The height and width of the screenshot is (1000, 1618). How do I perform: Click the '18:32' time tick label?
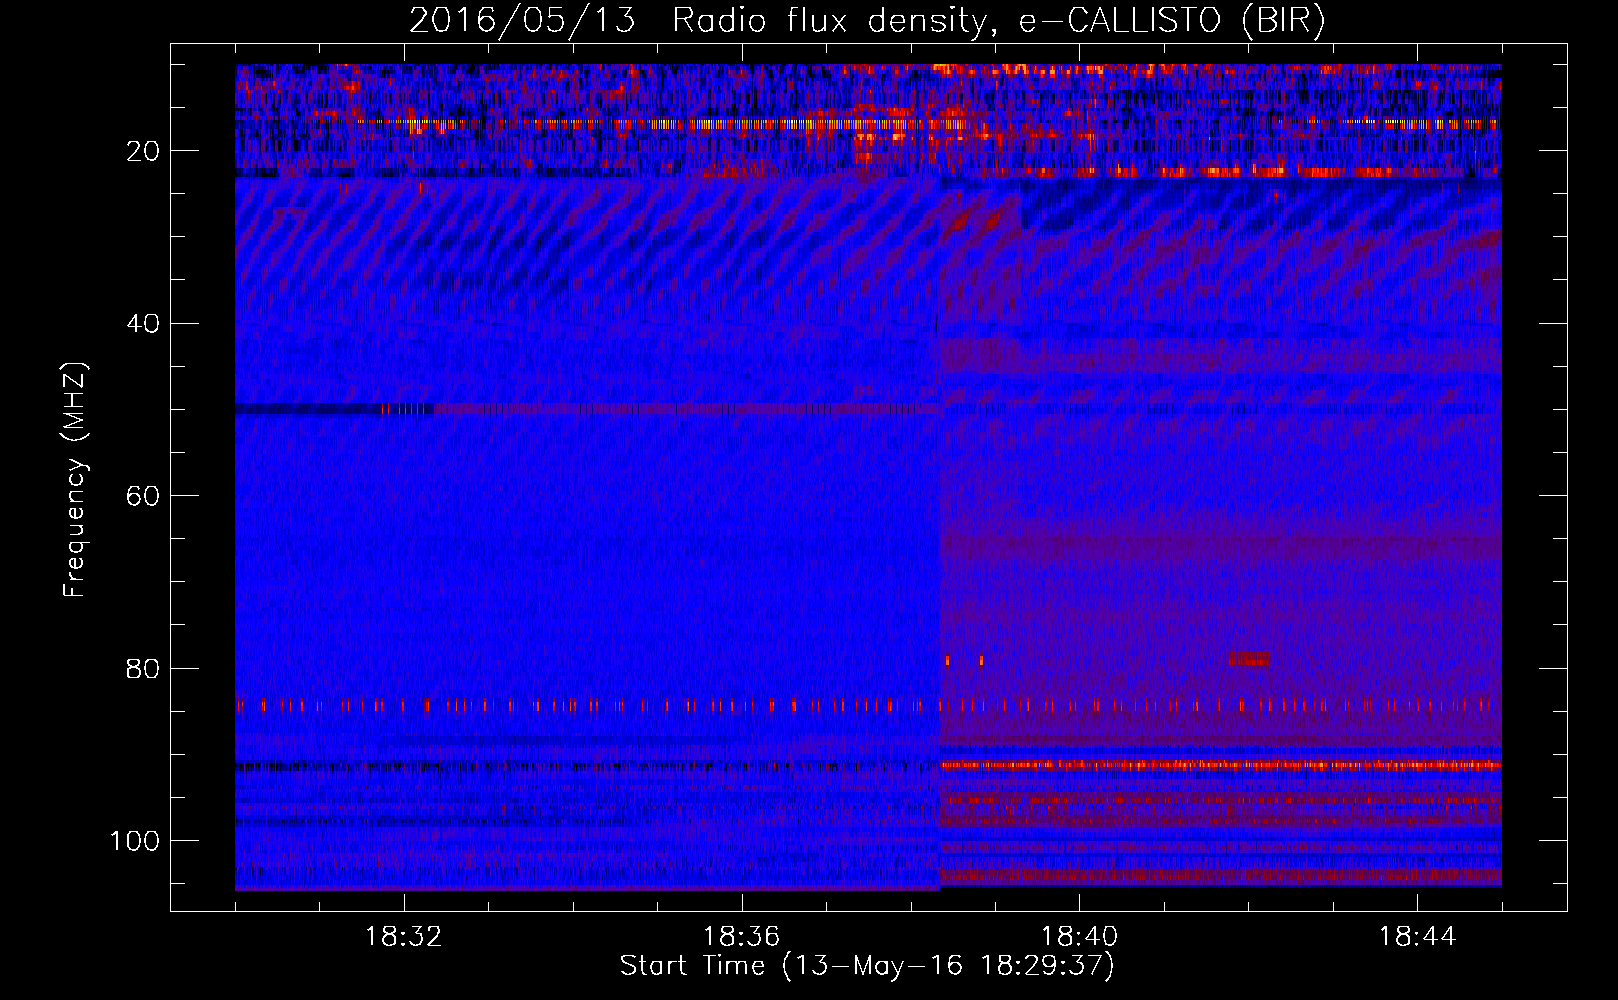tap(404, 937)
